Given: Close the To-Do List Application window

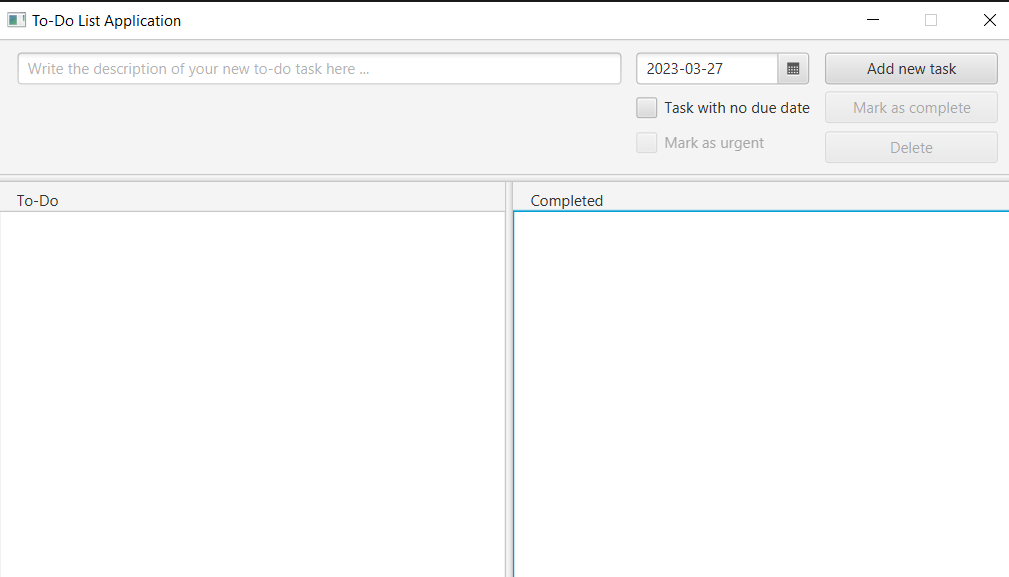Looking at the screenshot, I should 989,20.
